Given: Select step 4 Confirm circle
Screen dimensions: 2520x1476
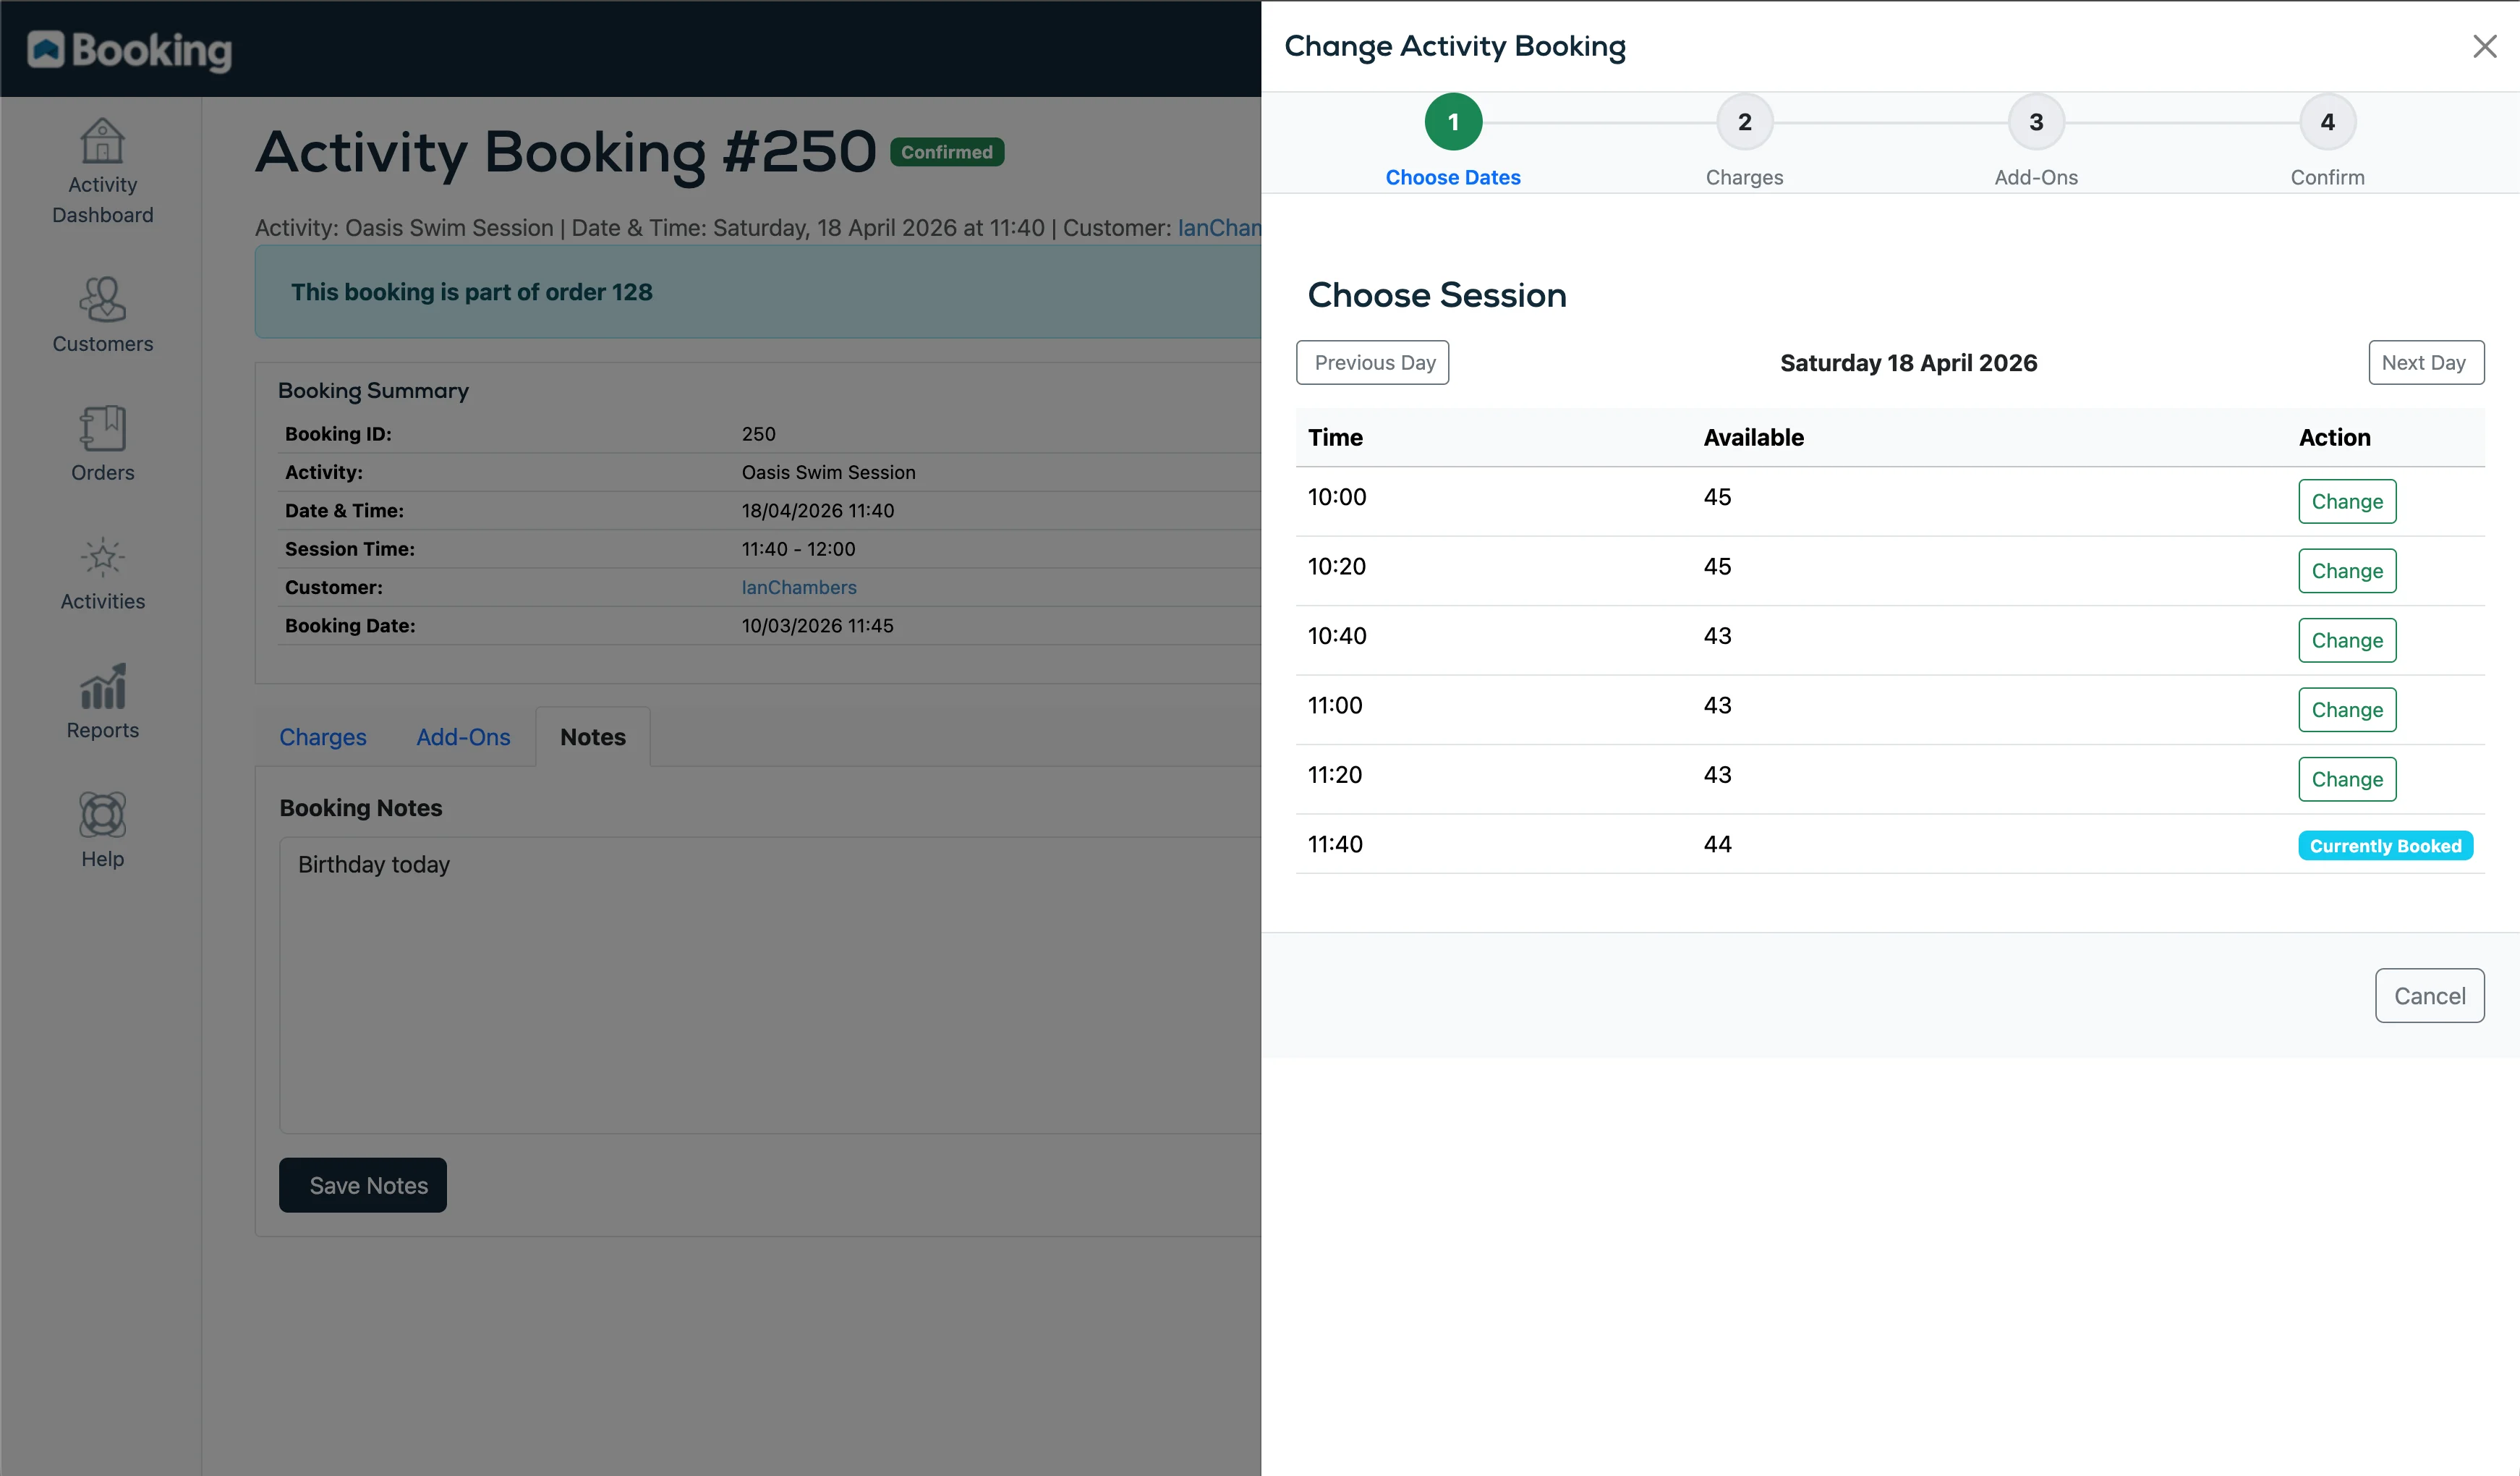Looking at the screenshot, I should click(x=2327, y=122).
